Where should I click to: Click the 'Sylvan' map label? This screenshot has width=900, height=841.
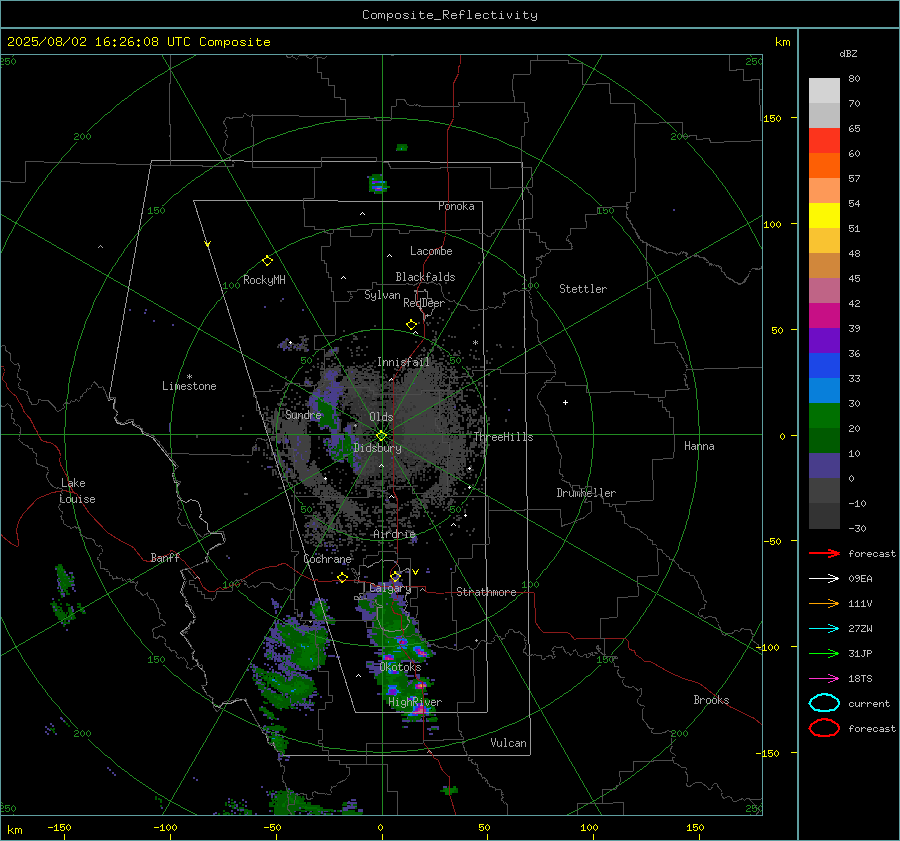382,295
